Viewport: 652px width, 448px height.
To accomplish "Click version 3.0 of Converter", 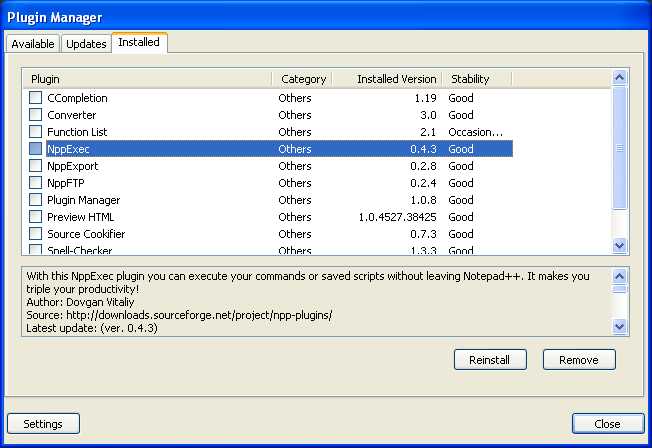I will tap(428, 115).
